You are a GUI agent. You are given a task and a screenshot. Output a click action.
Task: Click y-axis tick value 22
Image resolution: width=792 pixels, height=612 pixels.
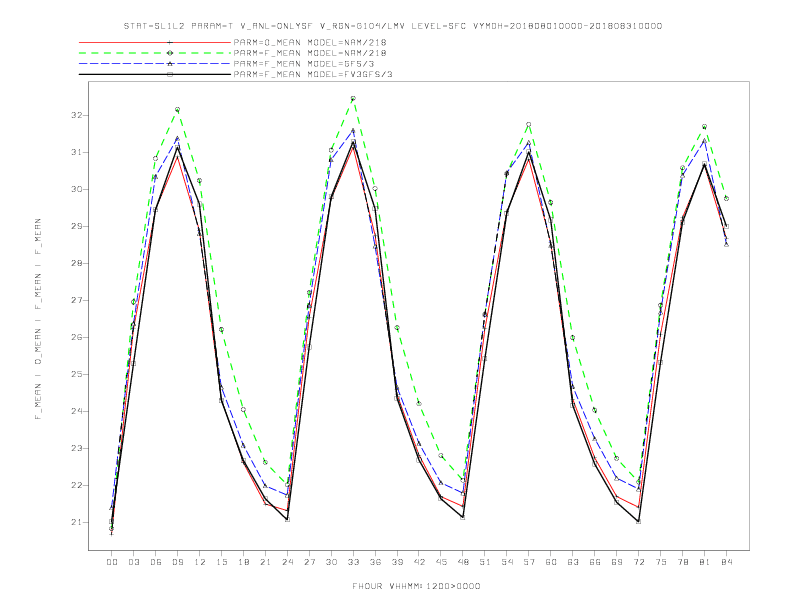pyautogui.click(x=77, y=485)
